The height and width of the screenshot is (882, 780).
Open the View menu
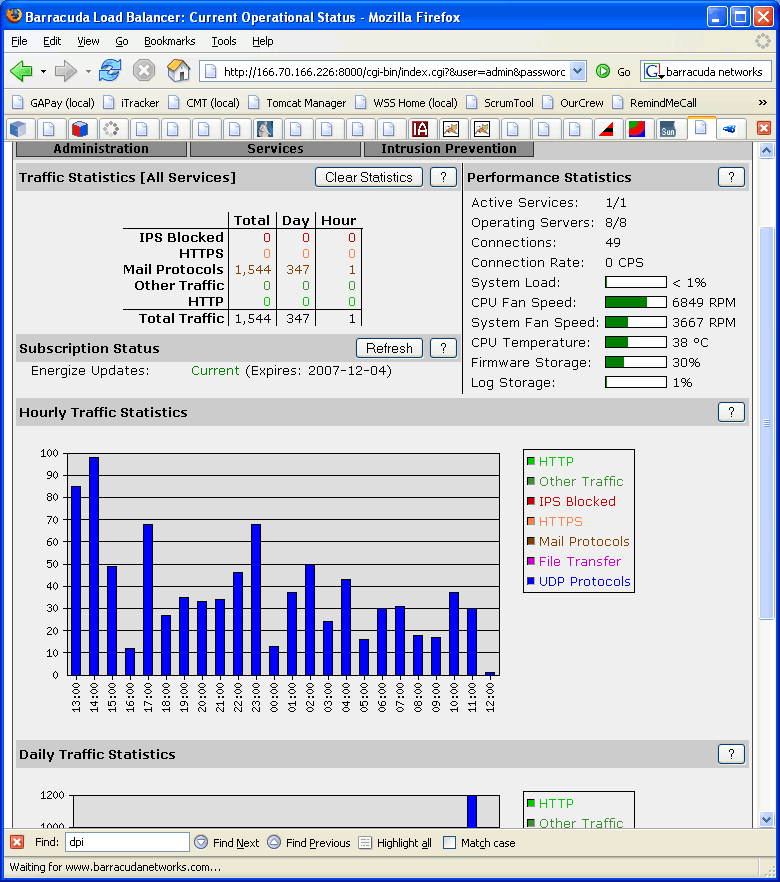(x=88, y=41)
